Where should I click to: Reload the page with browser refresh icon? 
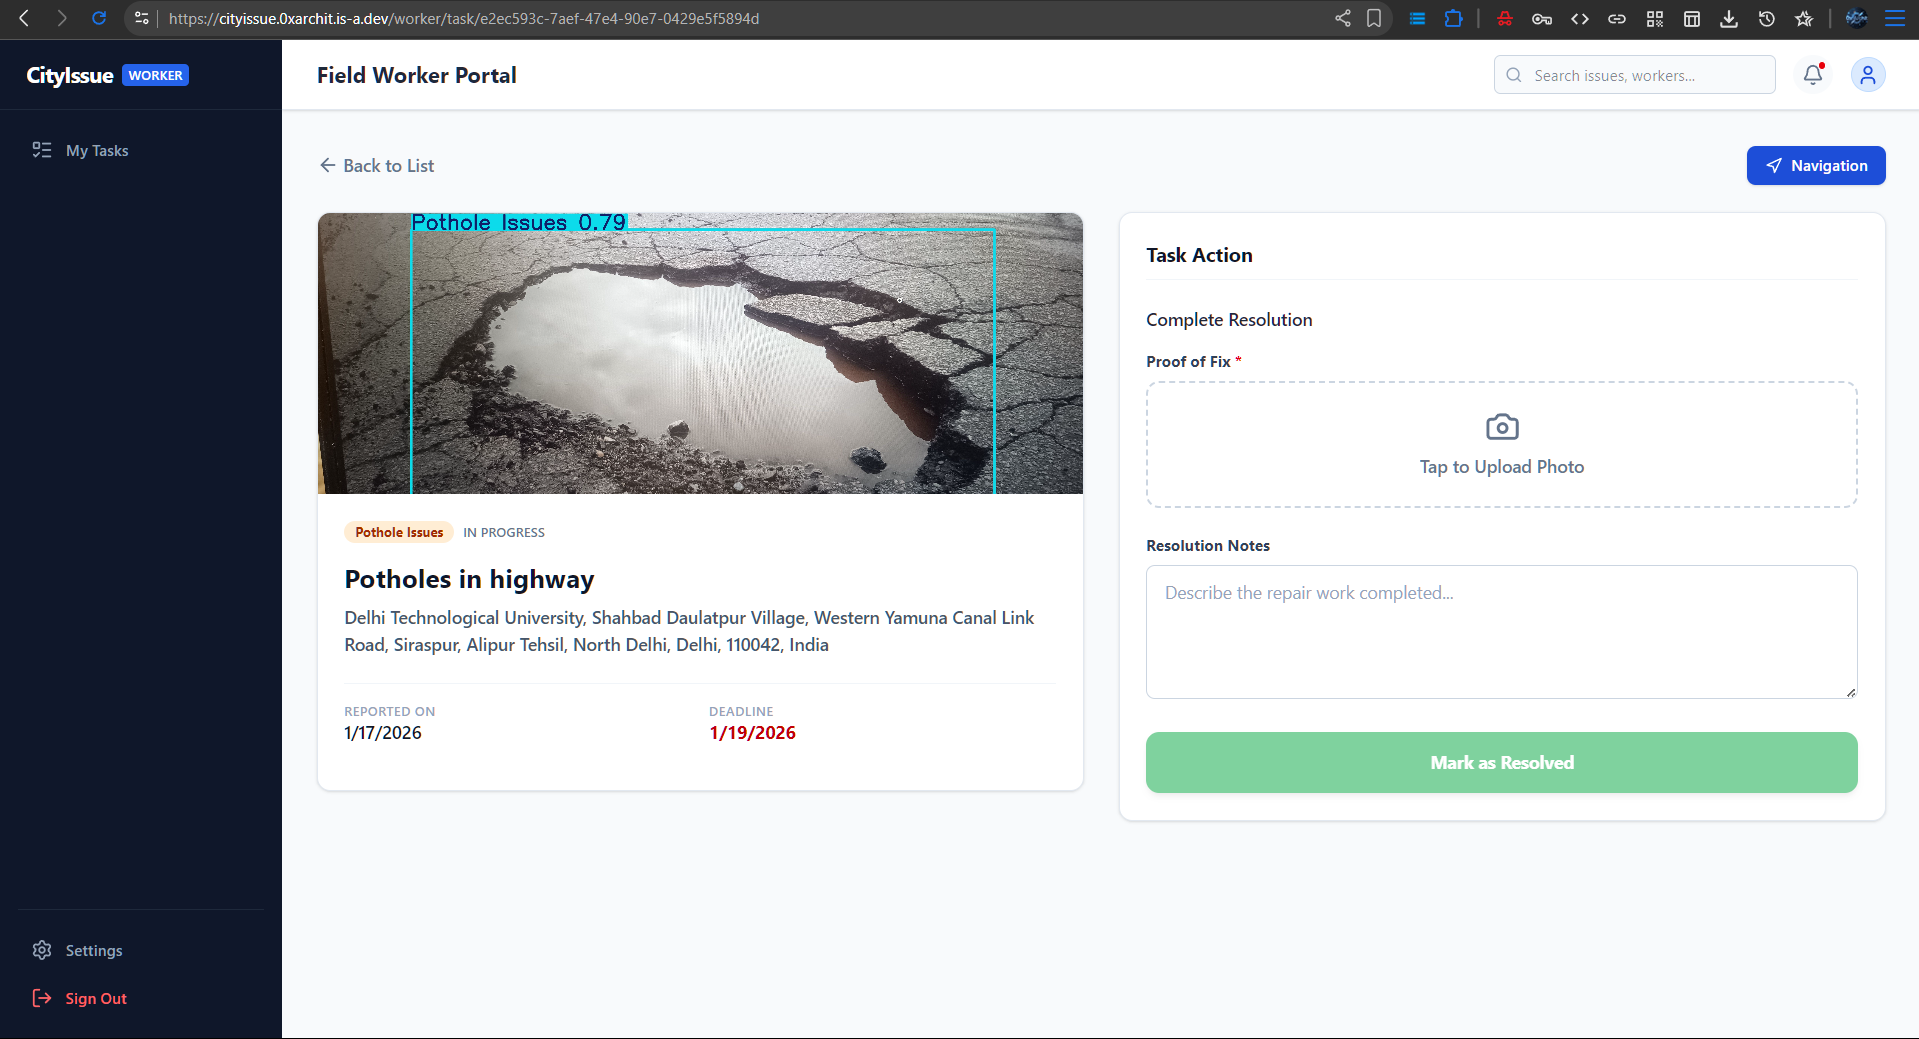point(99,18)
